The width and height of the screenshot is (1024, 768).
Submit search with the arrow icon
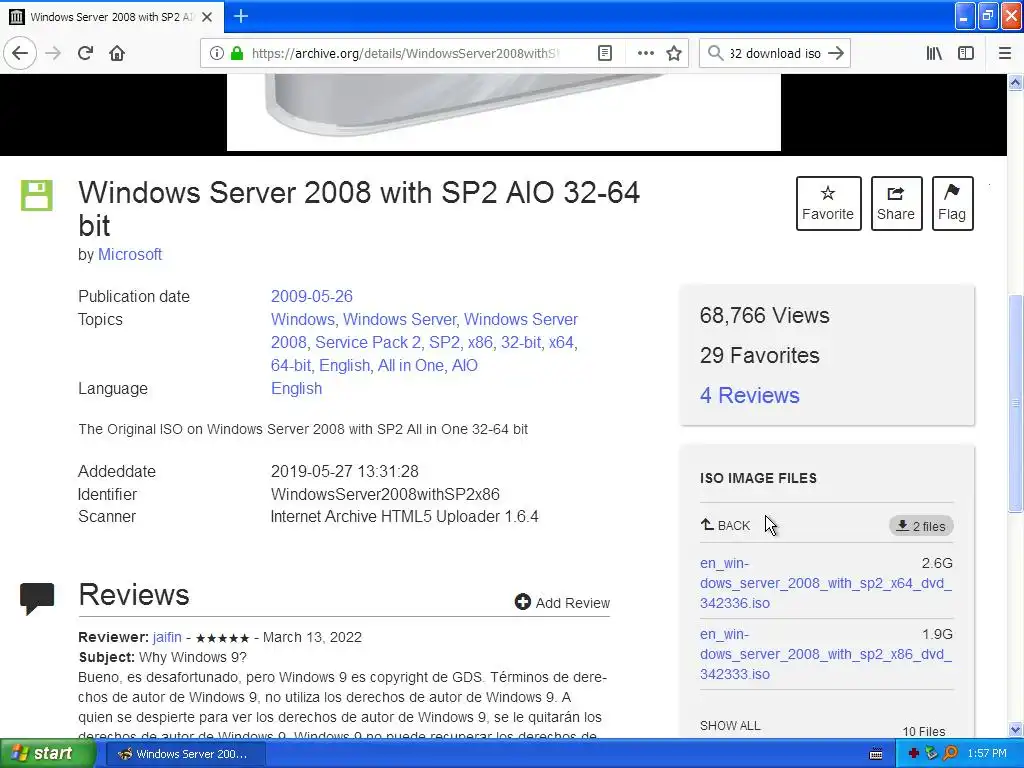tap(836, 53)
